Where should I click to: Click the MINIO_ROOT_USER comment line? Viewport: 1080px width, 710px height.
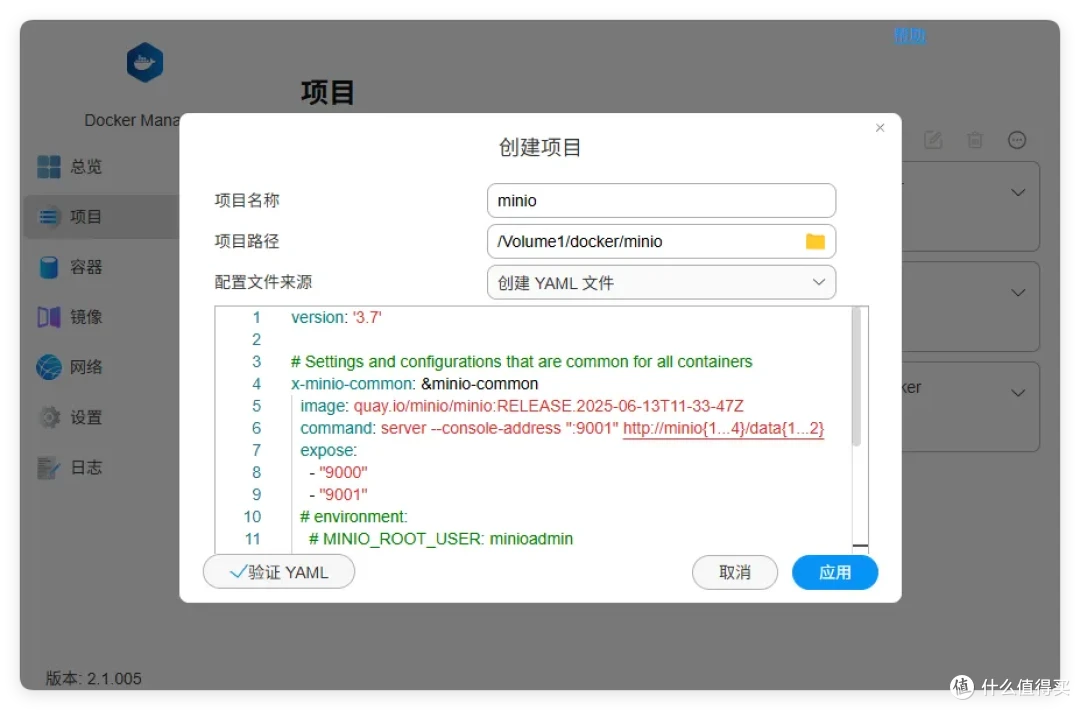point(441,539)
